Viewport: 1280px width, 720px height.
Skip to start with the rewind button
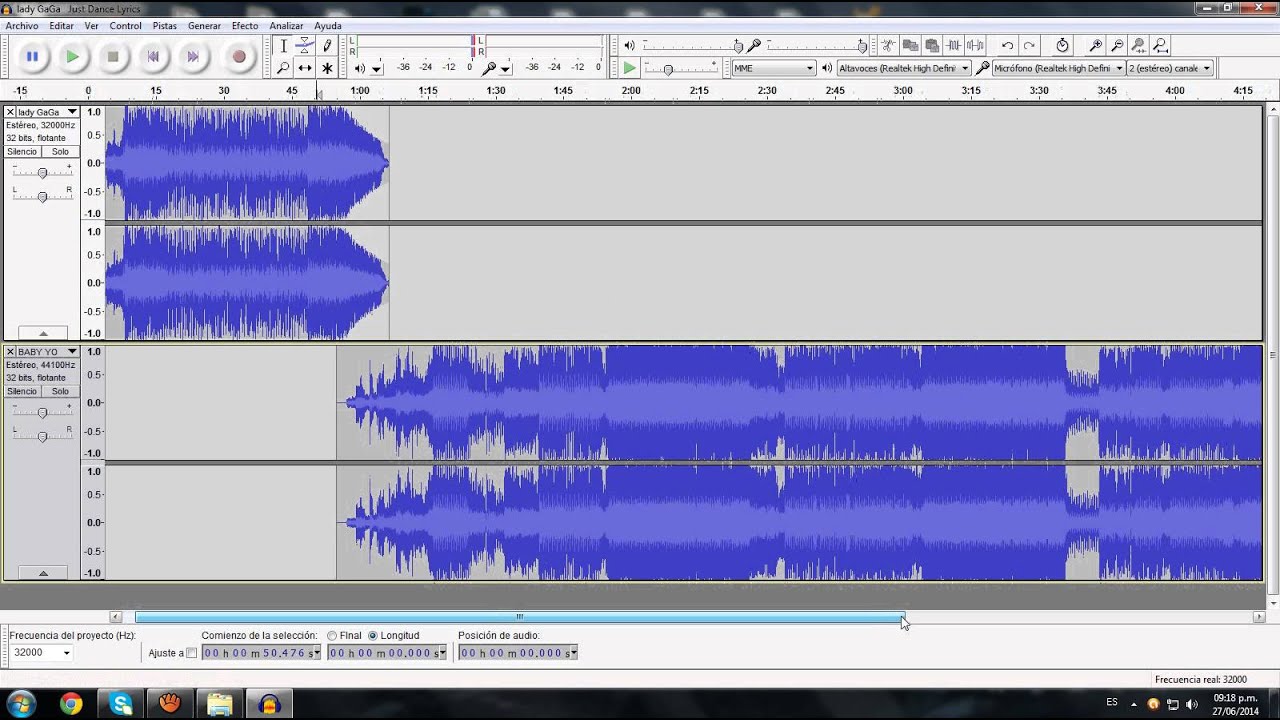tap(153, 57)
